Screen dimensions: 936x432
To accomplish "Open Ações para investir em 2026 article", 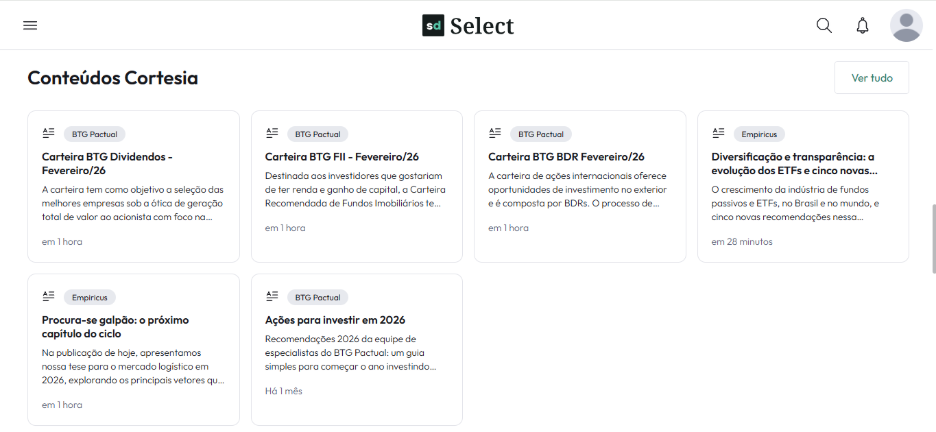I will click(335, 320).
